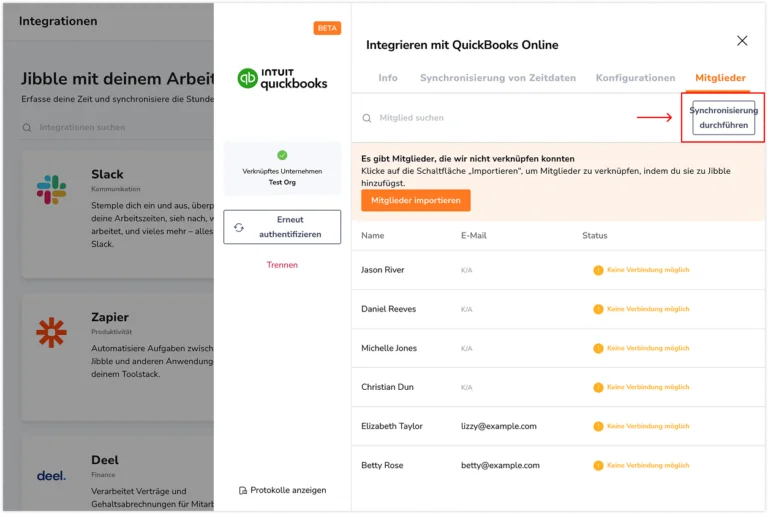Viewport: 768px width, 514px height.
Task: Click Betty Rose's Keine Verbindung möglich status
Action: (x=648, y=465)
